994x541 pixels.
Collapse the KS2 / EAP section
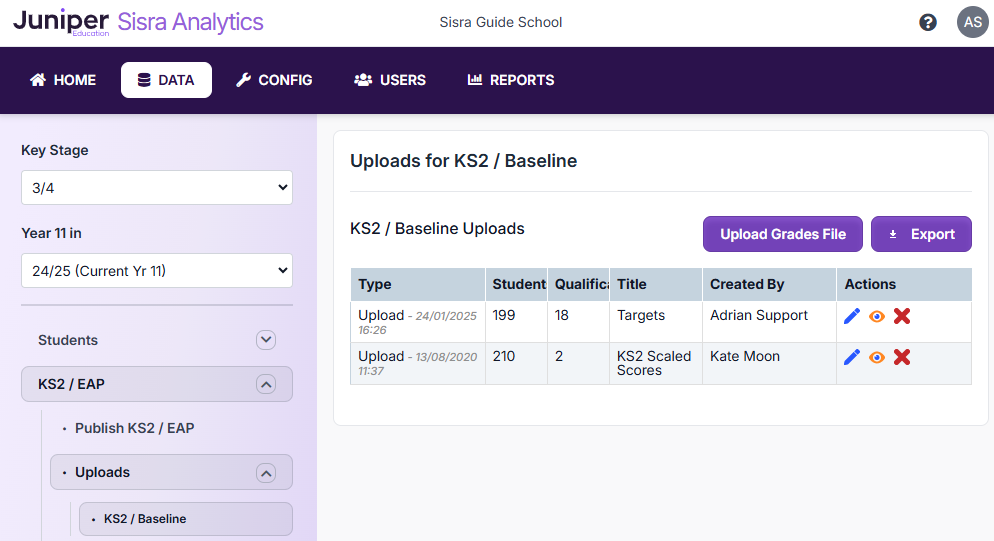266,384
